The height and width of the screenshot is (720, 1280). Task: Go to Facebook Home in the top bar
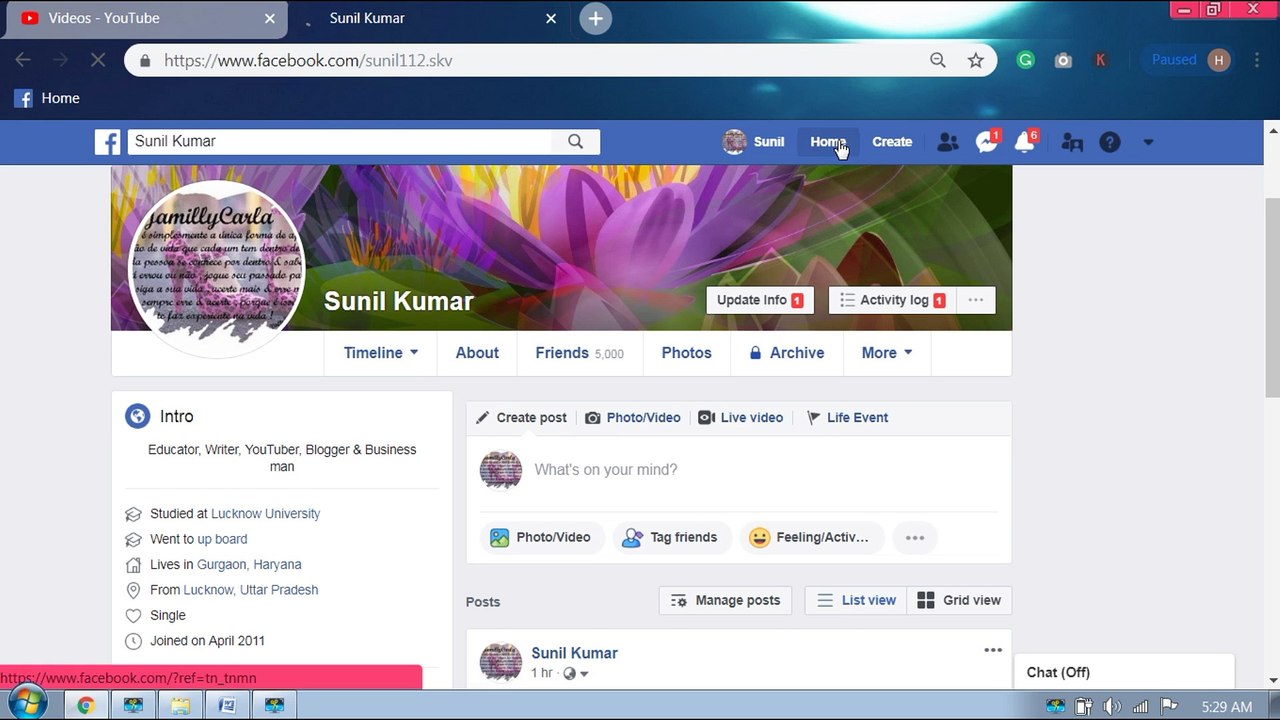828,142
